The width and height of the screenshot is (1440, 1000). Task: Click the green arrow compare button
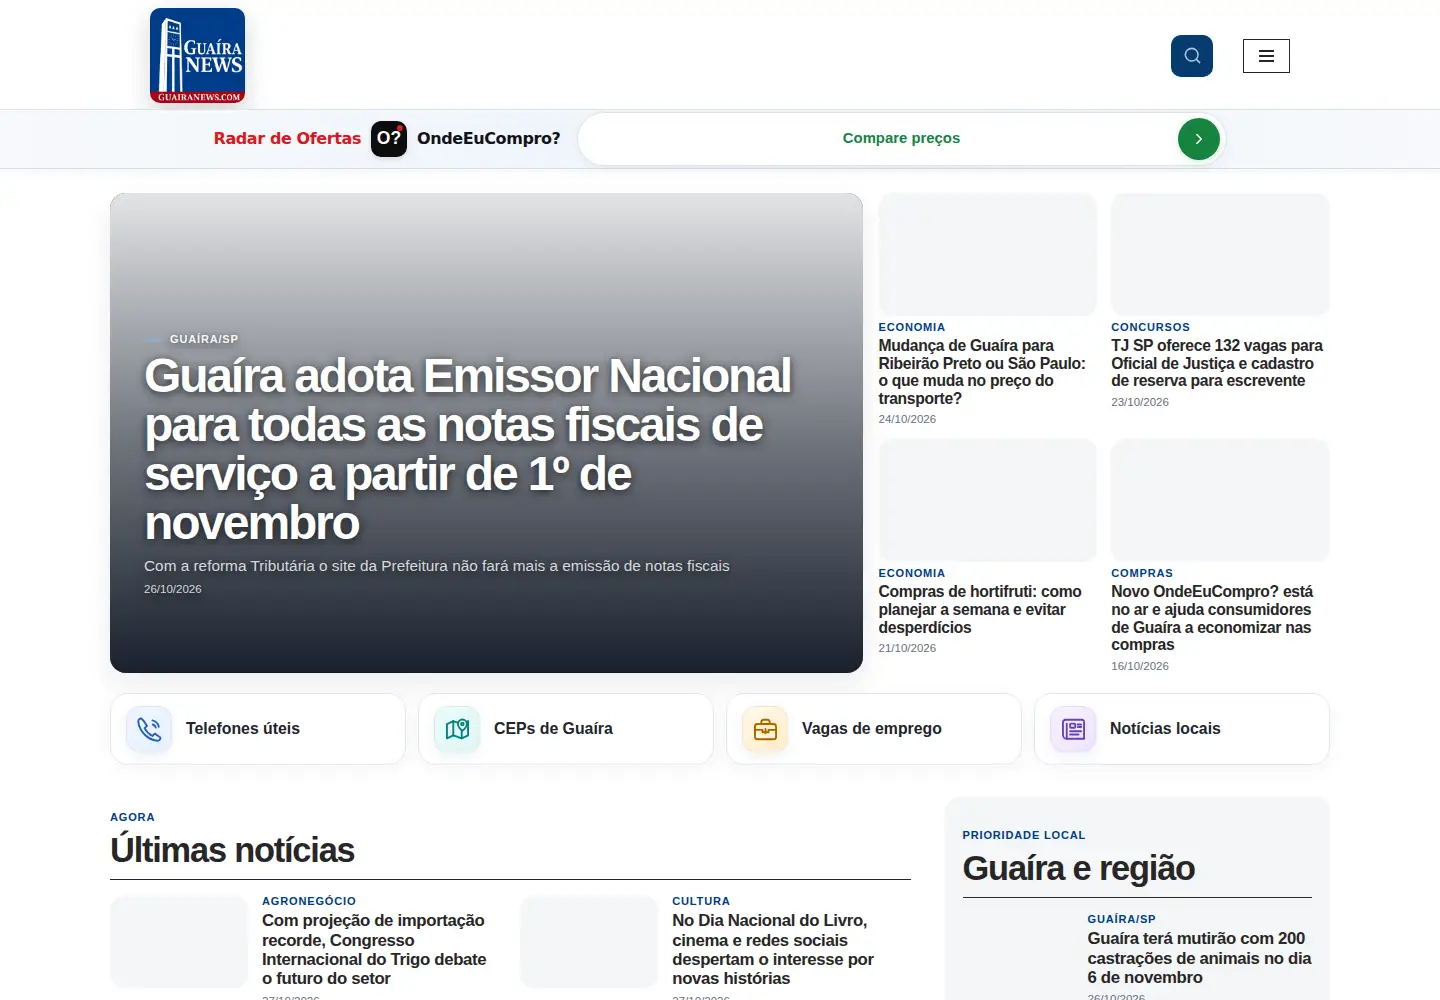(x=1198, y=139)
